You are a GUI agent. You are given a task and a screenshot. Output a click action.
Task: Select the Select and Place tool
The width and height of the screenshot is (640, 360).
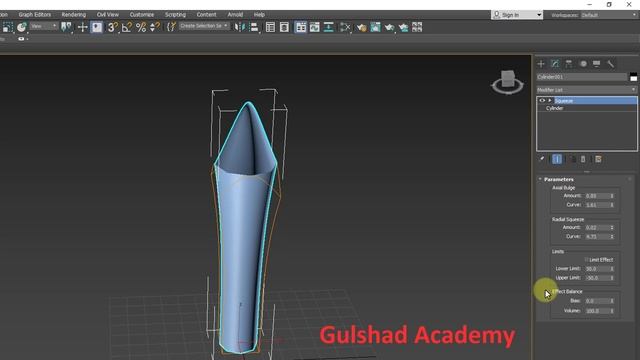[x=21, y=27]
